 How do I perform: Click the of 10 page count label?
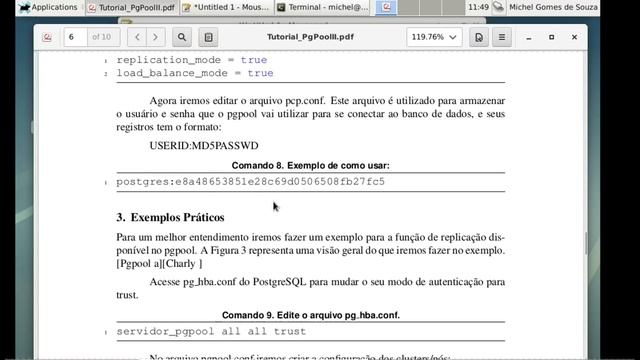102,37
